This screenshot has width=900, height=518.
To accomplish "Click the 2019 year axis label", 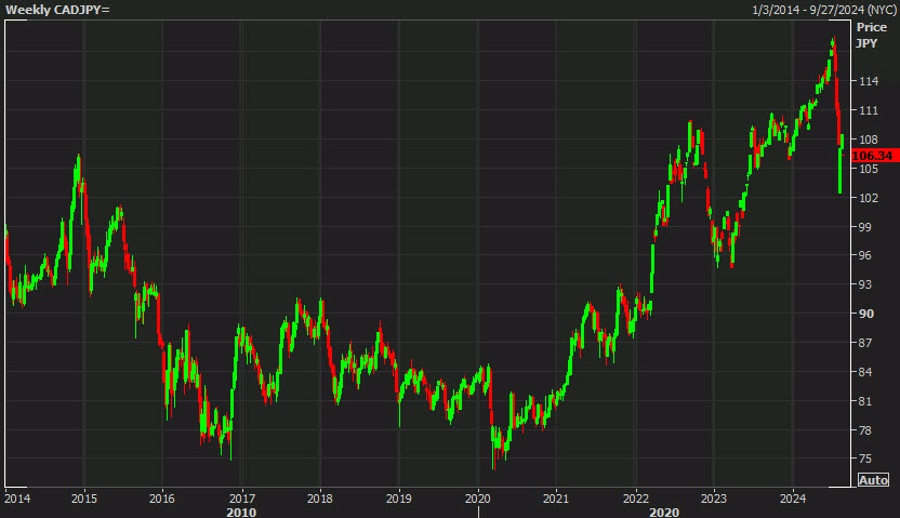I will click(399, 498).
